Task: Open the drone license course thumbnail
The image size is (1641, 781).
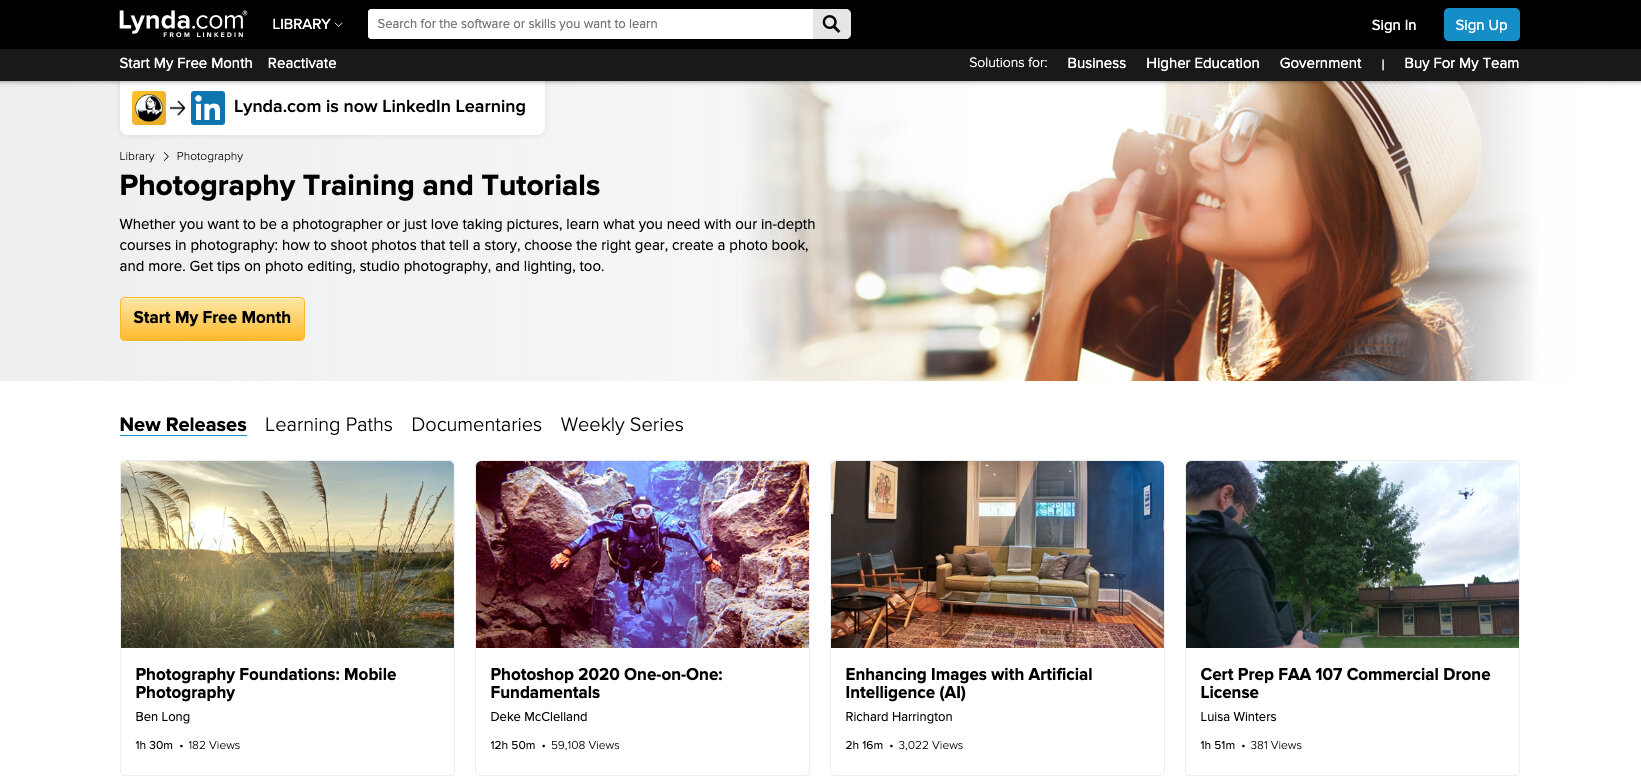Action: click(1352, 554)
